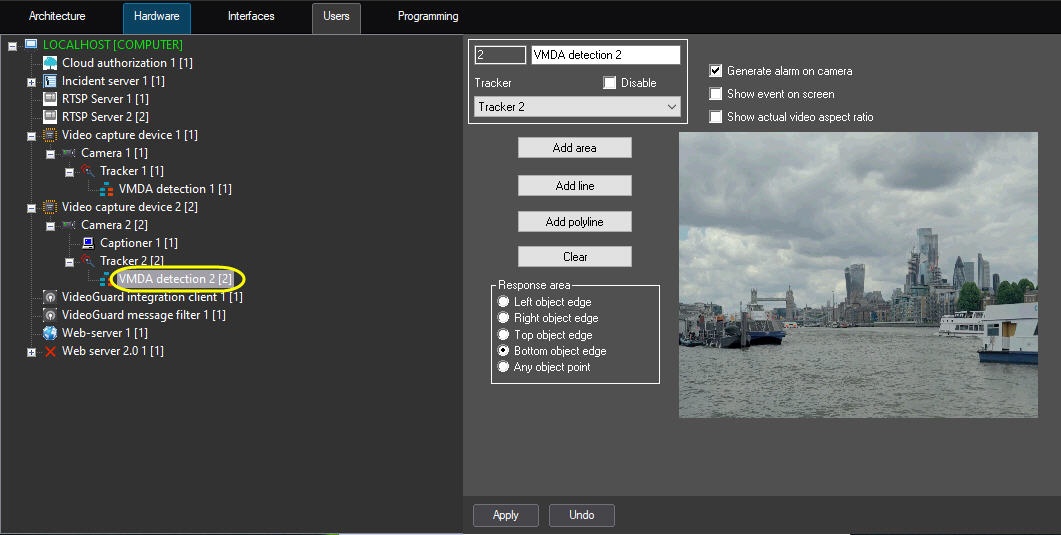1061x535 pixels.
Task: Click the Cloud authorization 1 cloud icon
Action: (x=50, y=63)
